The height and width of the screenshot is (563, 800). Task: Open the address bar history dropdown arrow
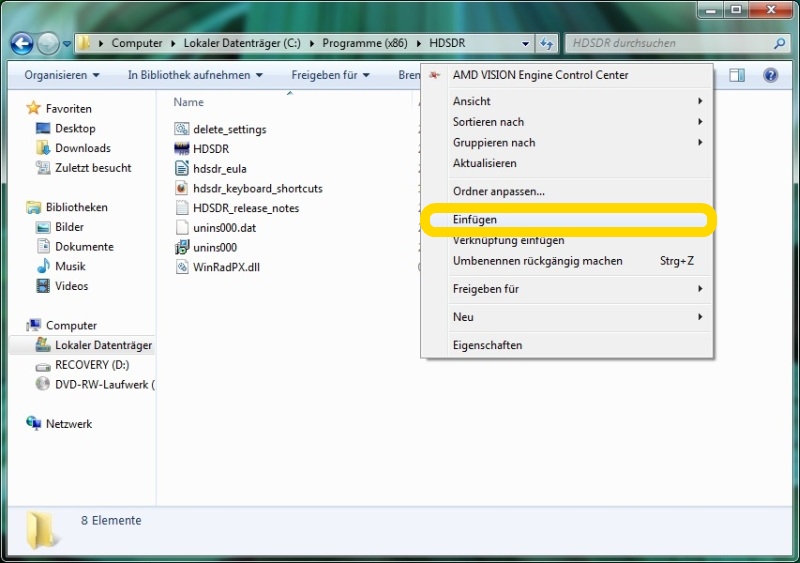click(x=526, y=44)
